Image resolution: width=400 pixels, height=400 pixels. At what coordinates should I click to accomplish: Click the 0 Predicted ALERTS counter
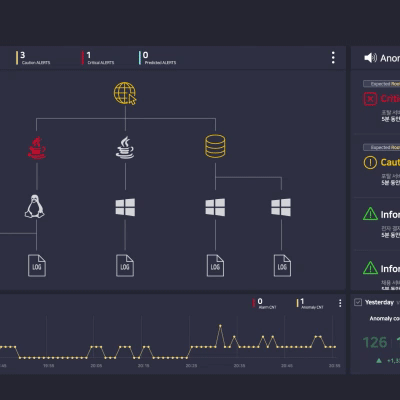point(157,58)
